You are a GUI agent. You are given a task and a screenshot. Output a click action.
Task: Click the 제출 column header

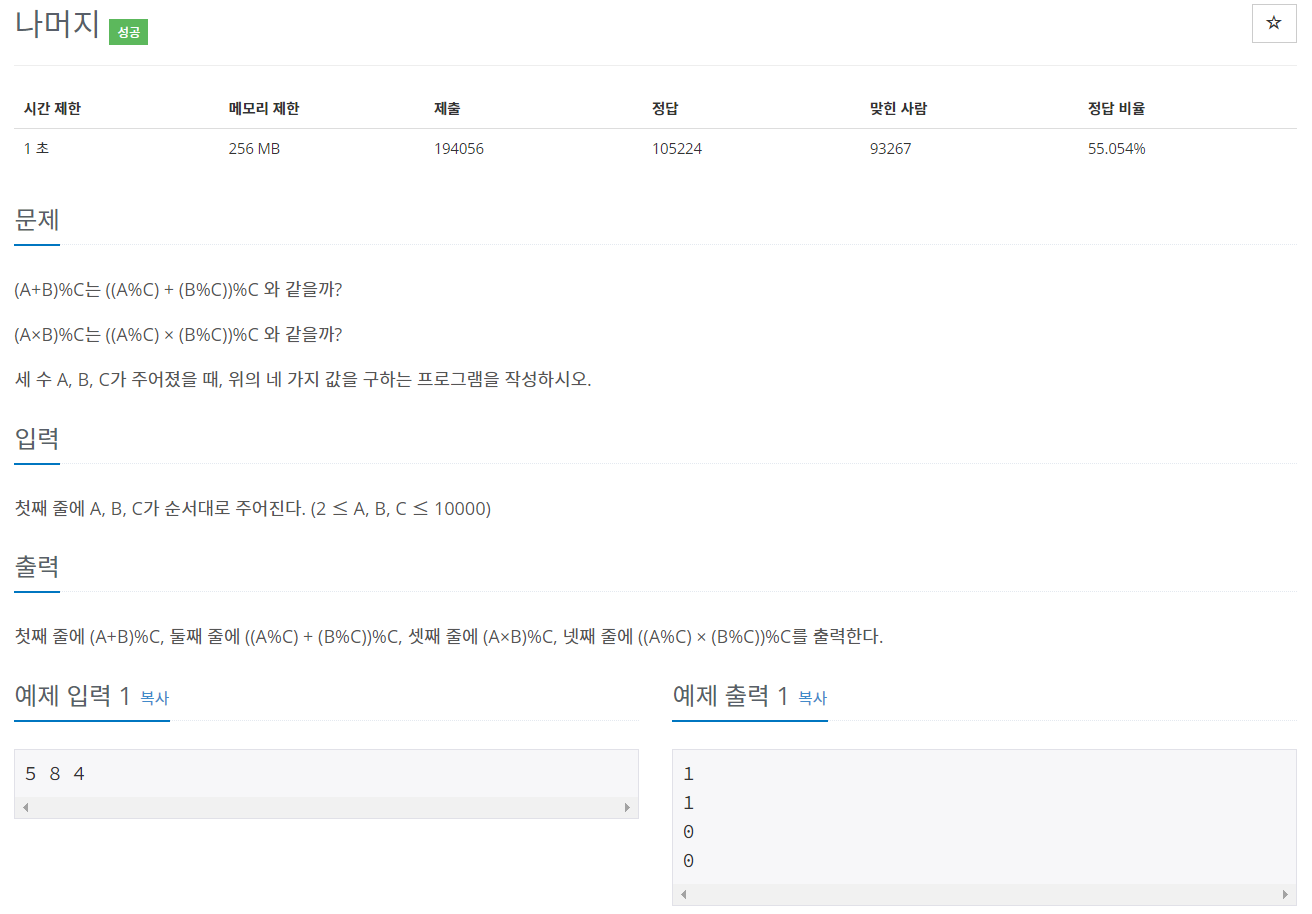pos(447,109)
